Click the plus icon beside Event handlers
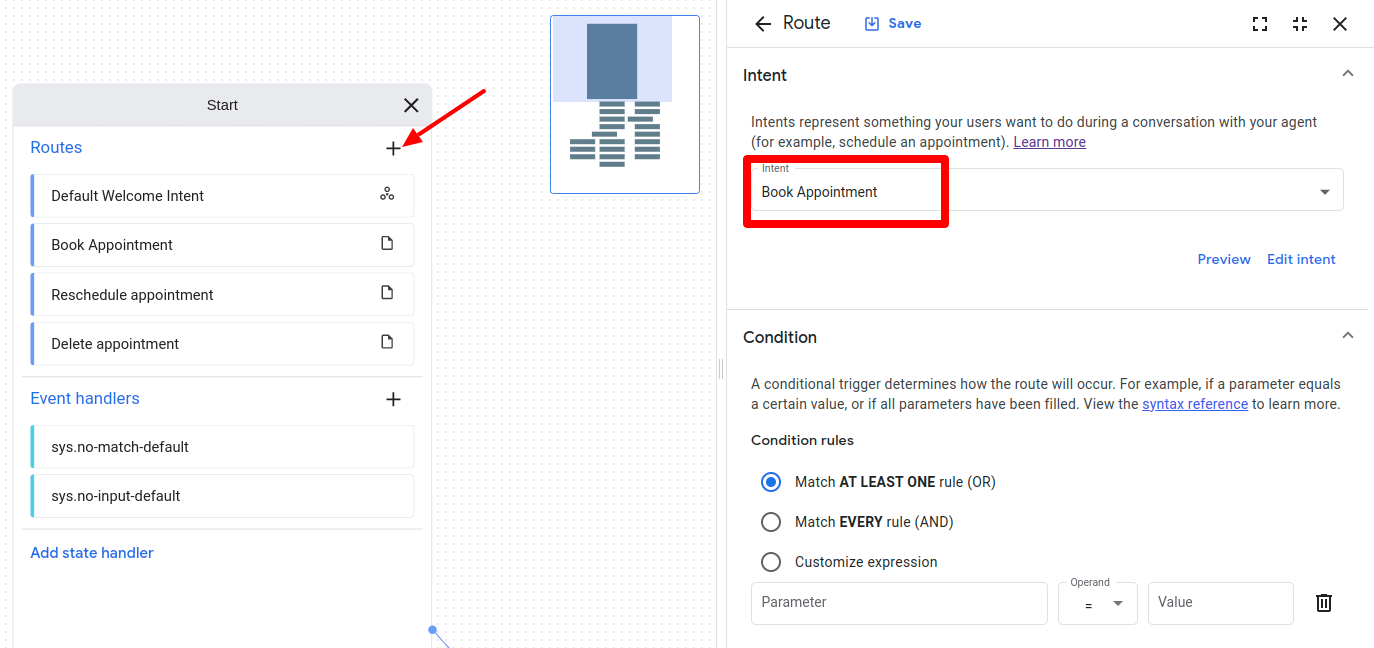The width and height of the screenshot is (1374, 648). tap(393, 399)
